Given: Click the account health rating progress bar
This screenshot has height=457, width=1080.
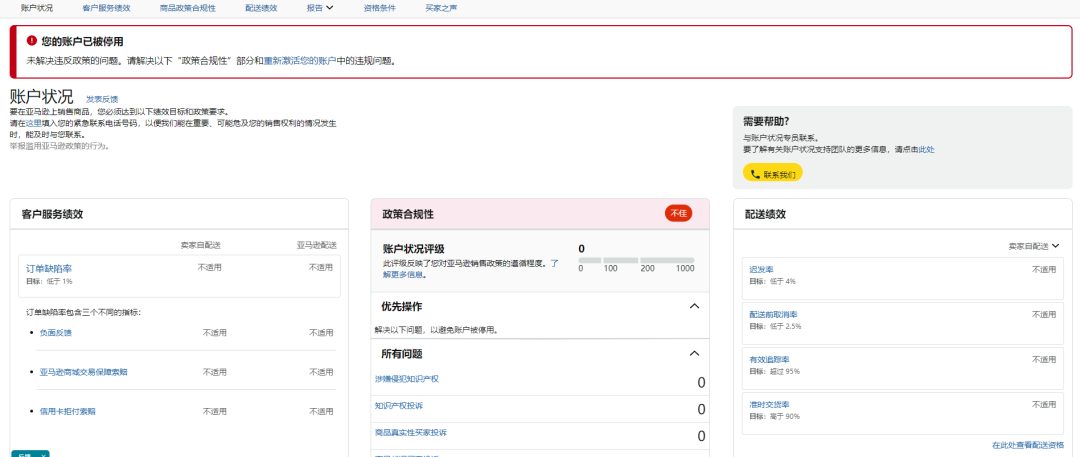Looking at the screenshot, I should (636, 260).
